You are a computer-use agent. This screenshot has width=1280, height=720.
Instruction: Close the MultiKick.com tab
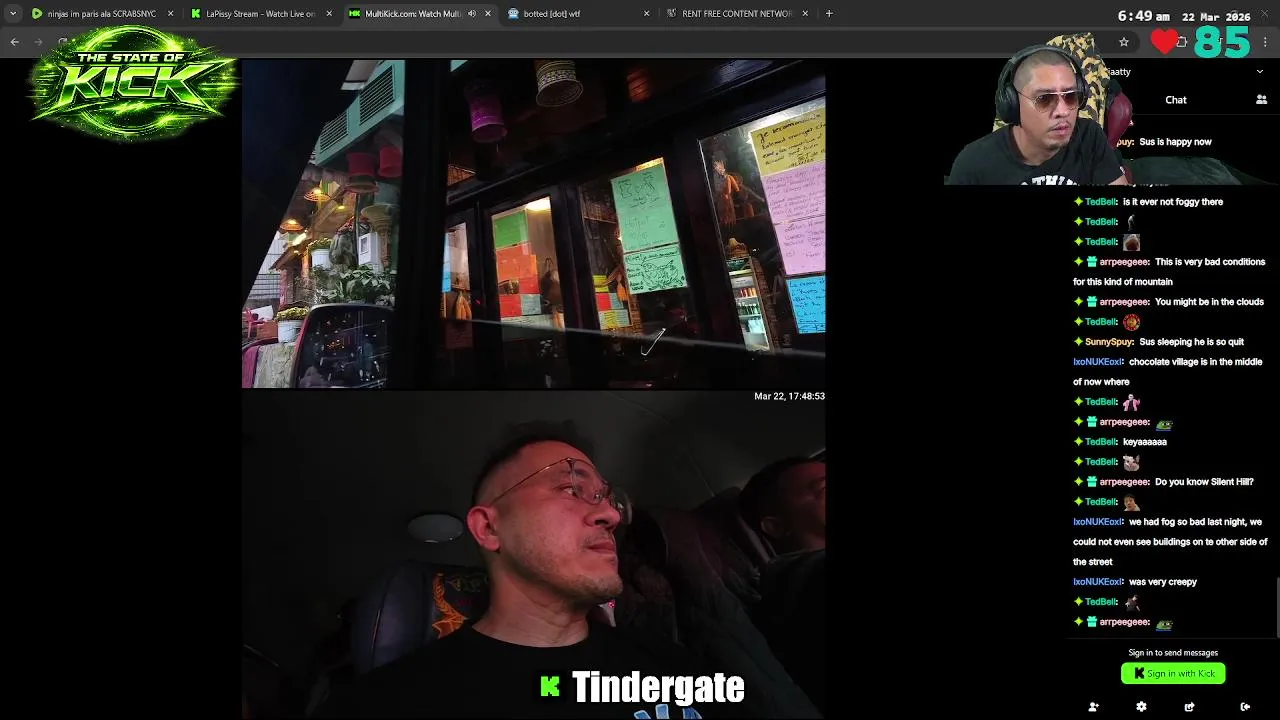[x=488, y=14]
